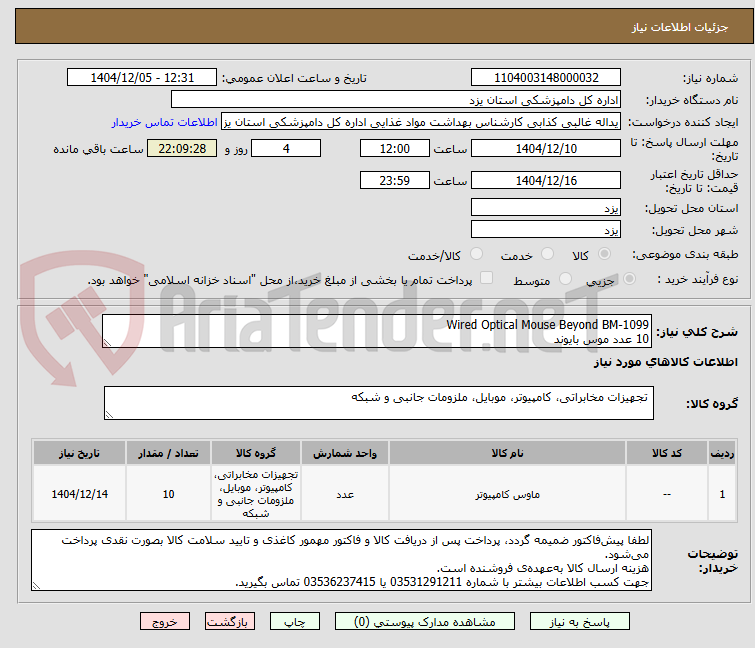This screenshot has height=648, width=755.
Task: Click the اطلاعات کالاهای مورد نیاز section heading
Action: (x=665, y=362)
